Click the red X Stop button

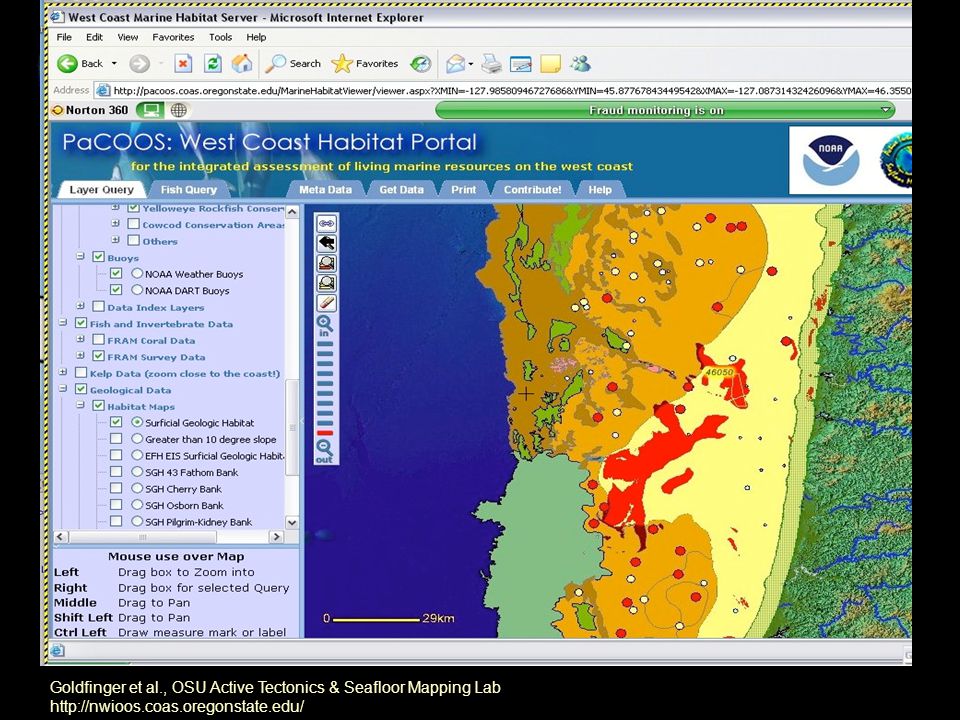coord(182,63)
